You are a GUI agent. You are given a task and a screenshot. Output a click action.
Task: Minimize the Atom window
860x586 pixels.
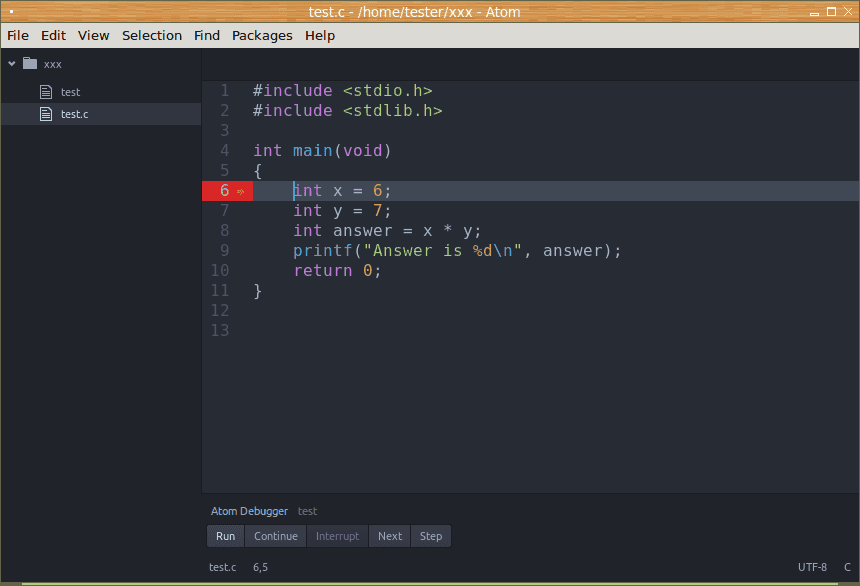coord(814,13)
